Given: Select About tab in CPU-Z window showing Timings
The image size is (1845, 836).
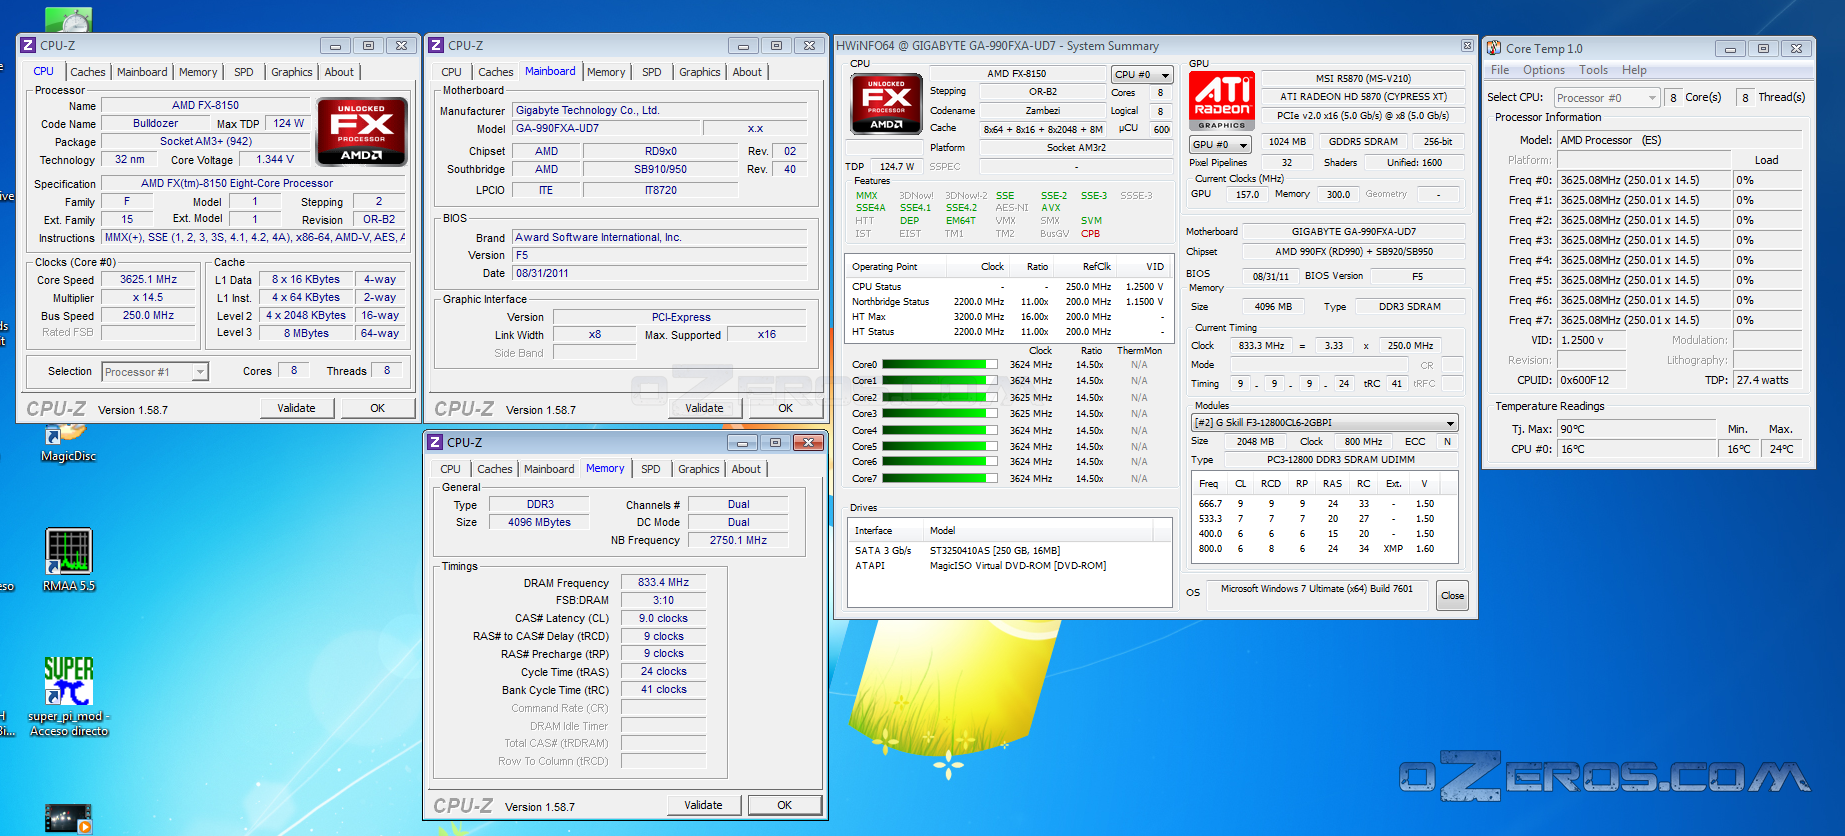Looking at the screenshot, I should click(746, 469).
